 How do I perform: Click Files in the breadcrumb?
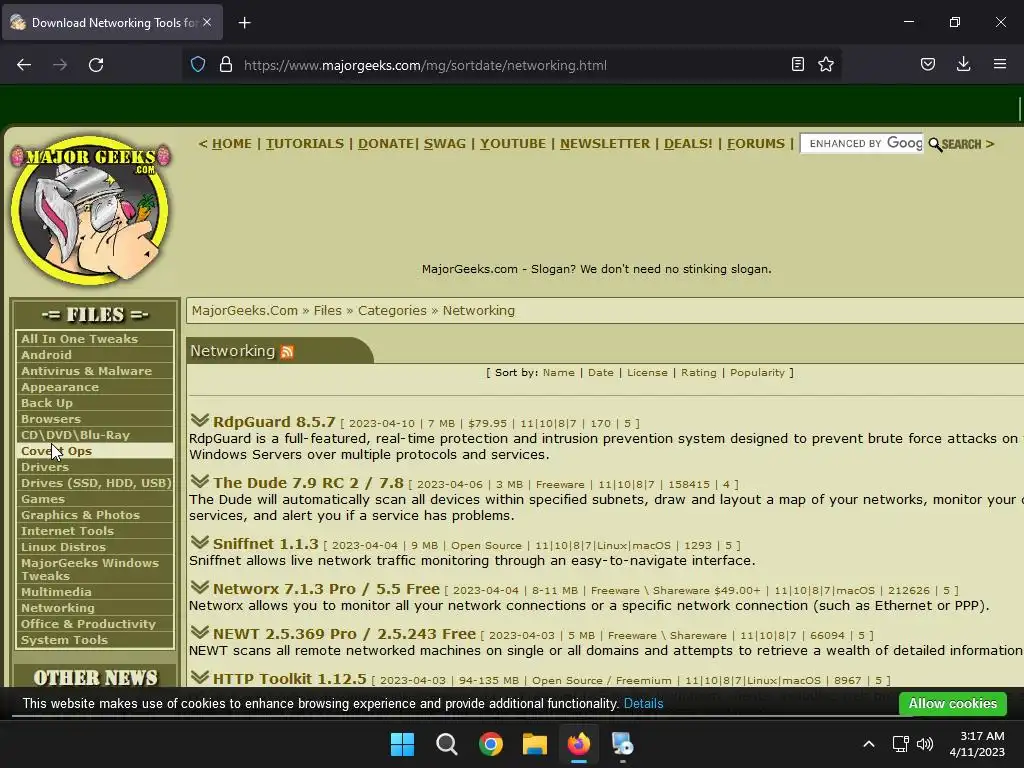(x=327, y=311)
